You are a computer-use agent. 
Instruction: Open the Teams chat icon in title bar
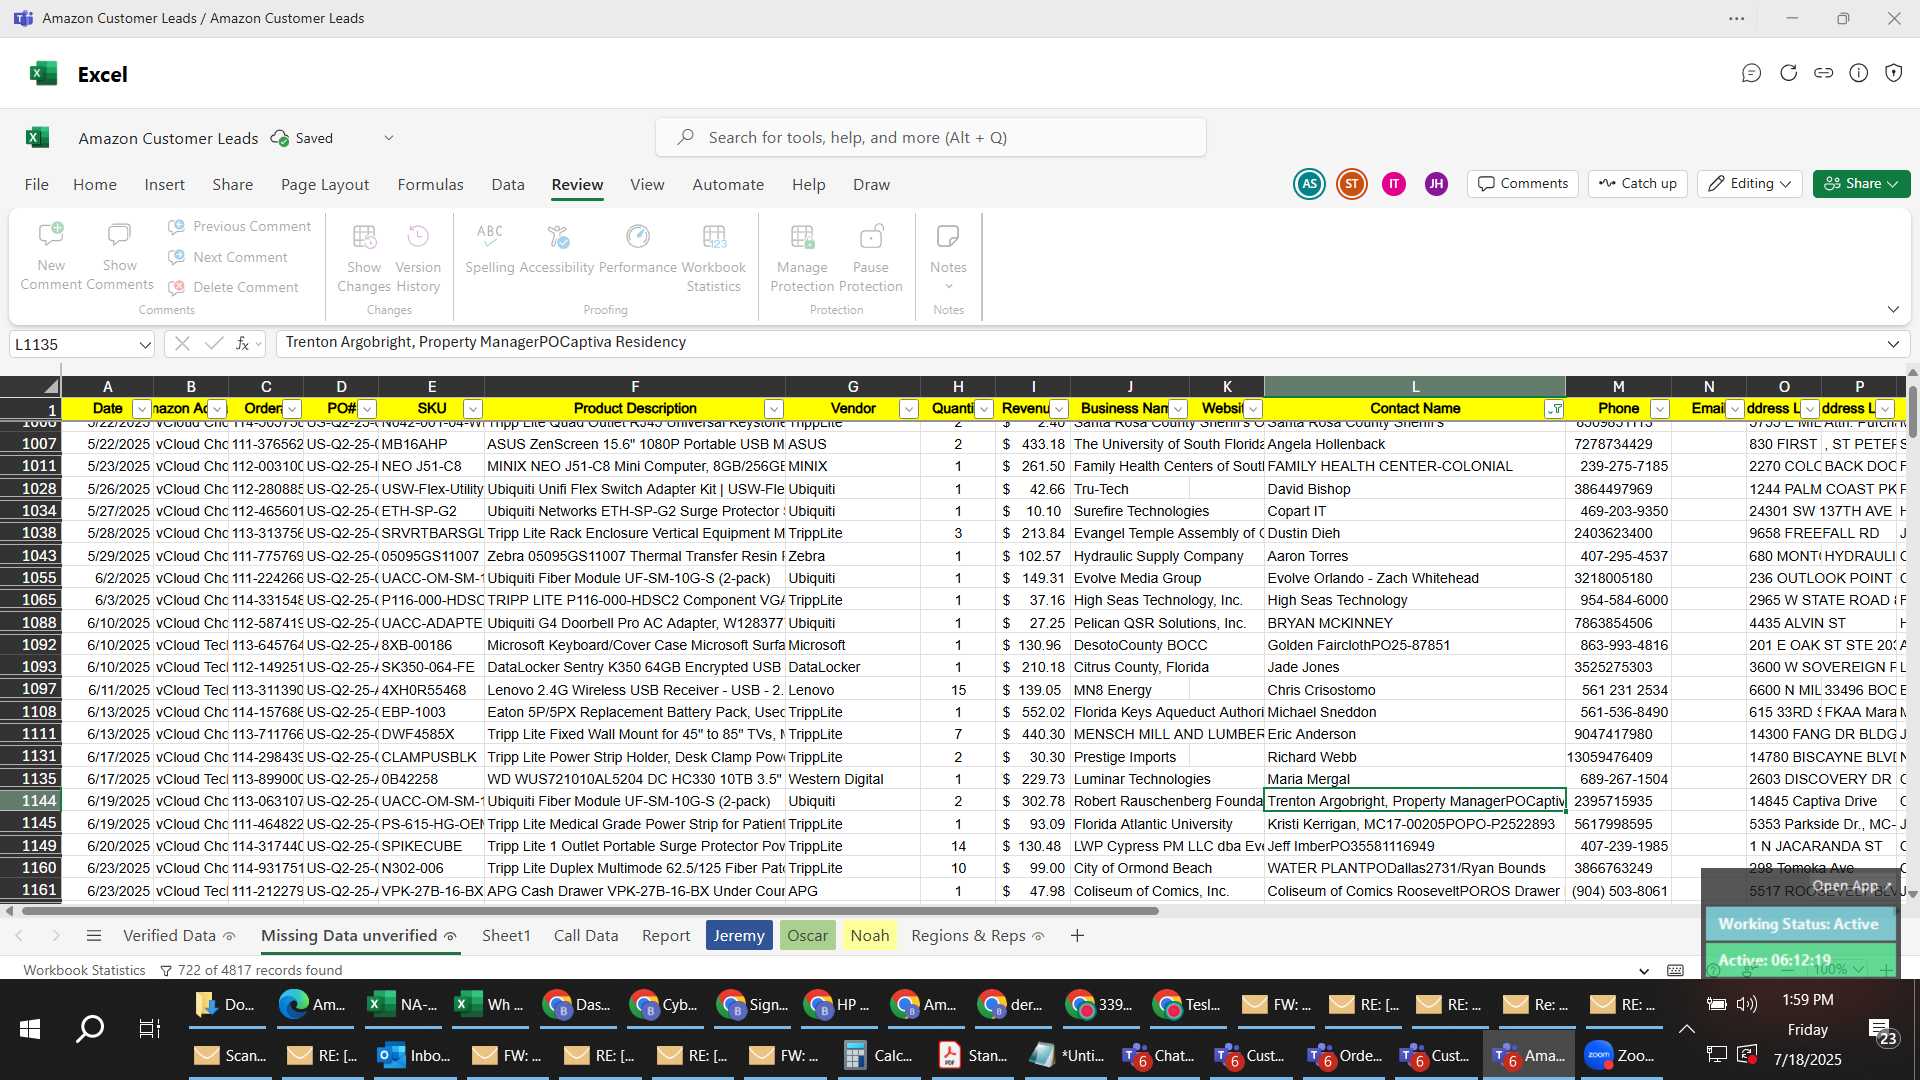click(x=1751, y=73)
